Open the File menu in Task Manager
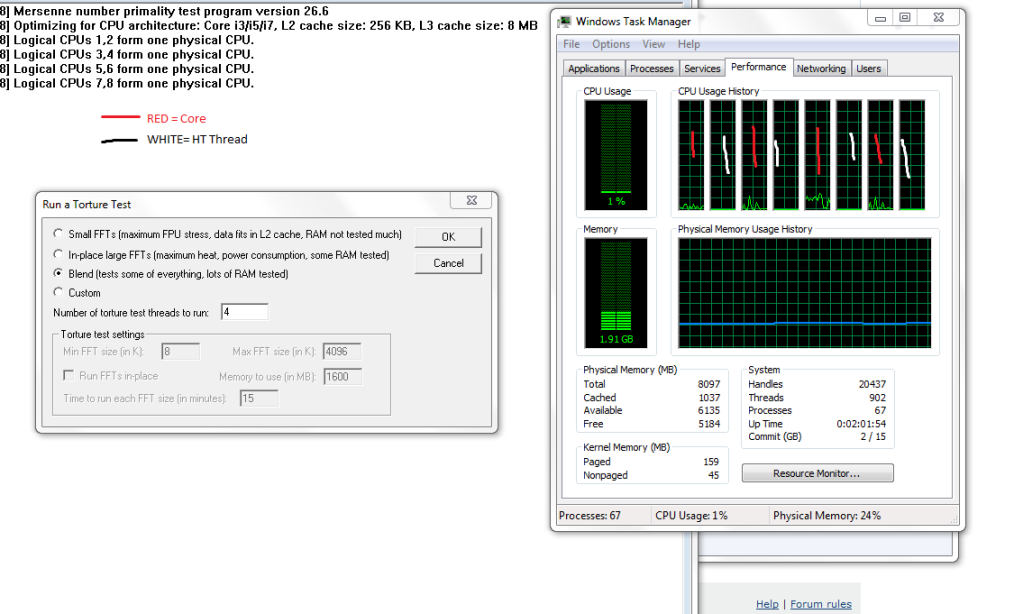This screenshot has height=614, width=1023. coord(572,44)
